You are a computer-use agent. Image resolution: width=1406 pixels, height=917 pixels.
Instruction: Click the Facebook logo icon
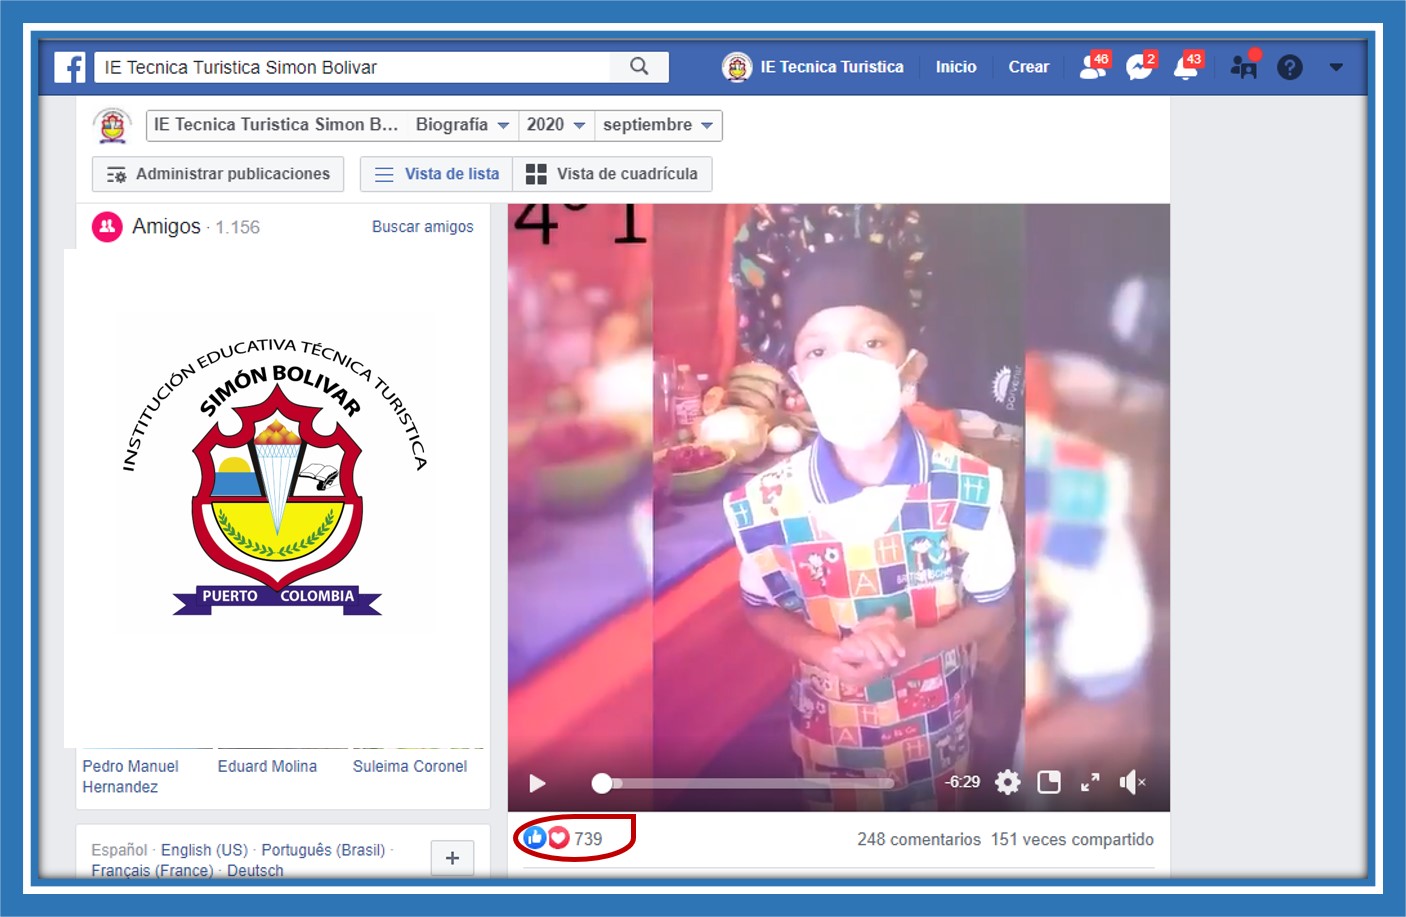70,67
